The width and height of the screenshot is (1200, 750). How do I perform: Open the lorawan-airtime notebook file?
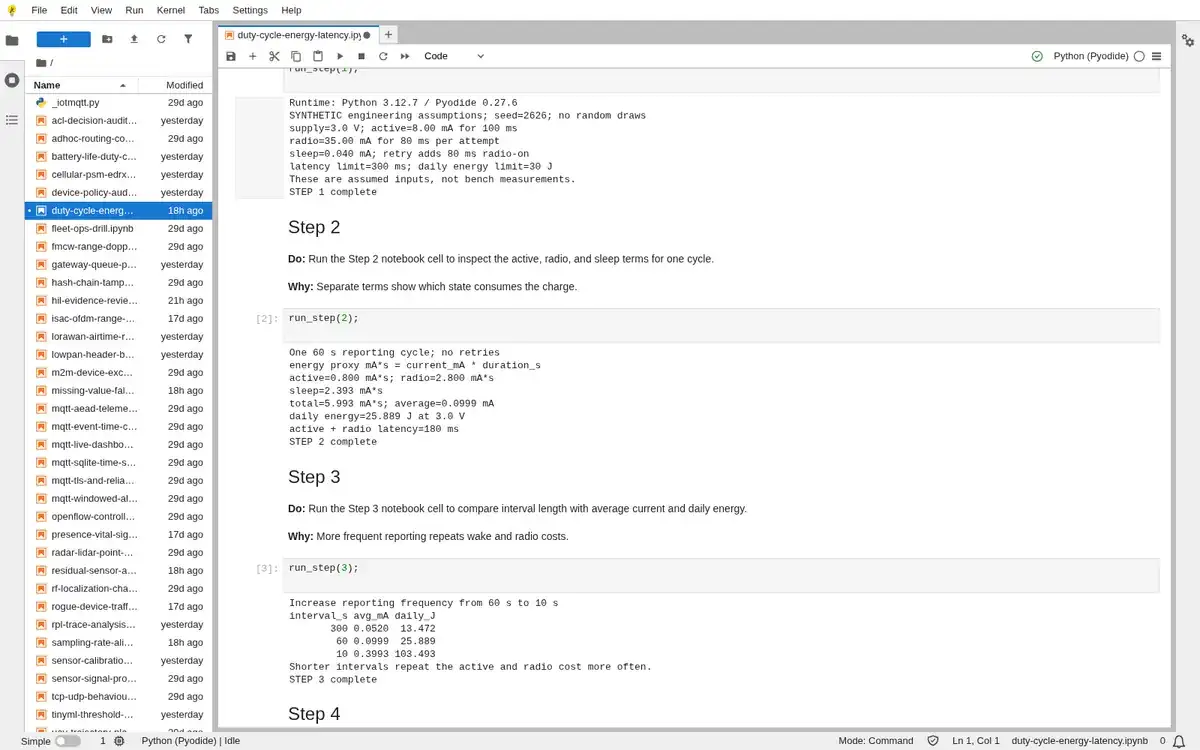(118, 337)
